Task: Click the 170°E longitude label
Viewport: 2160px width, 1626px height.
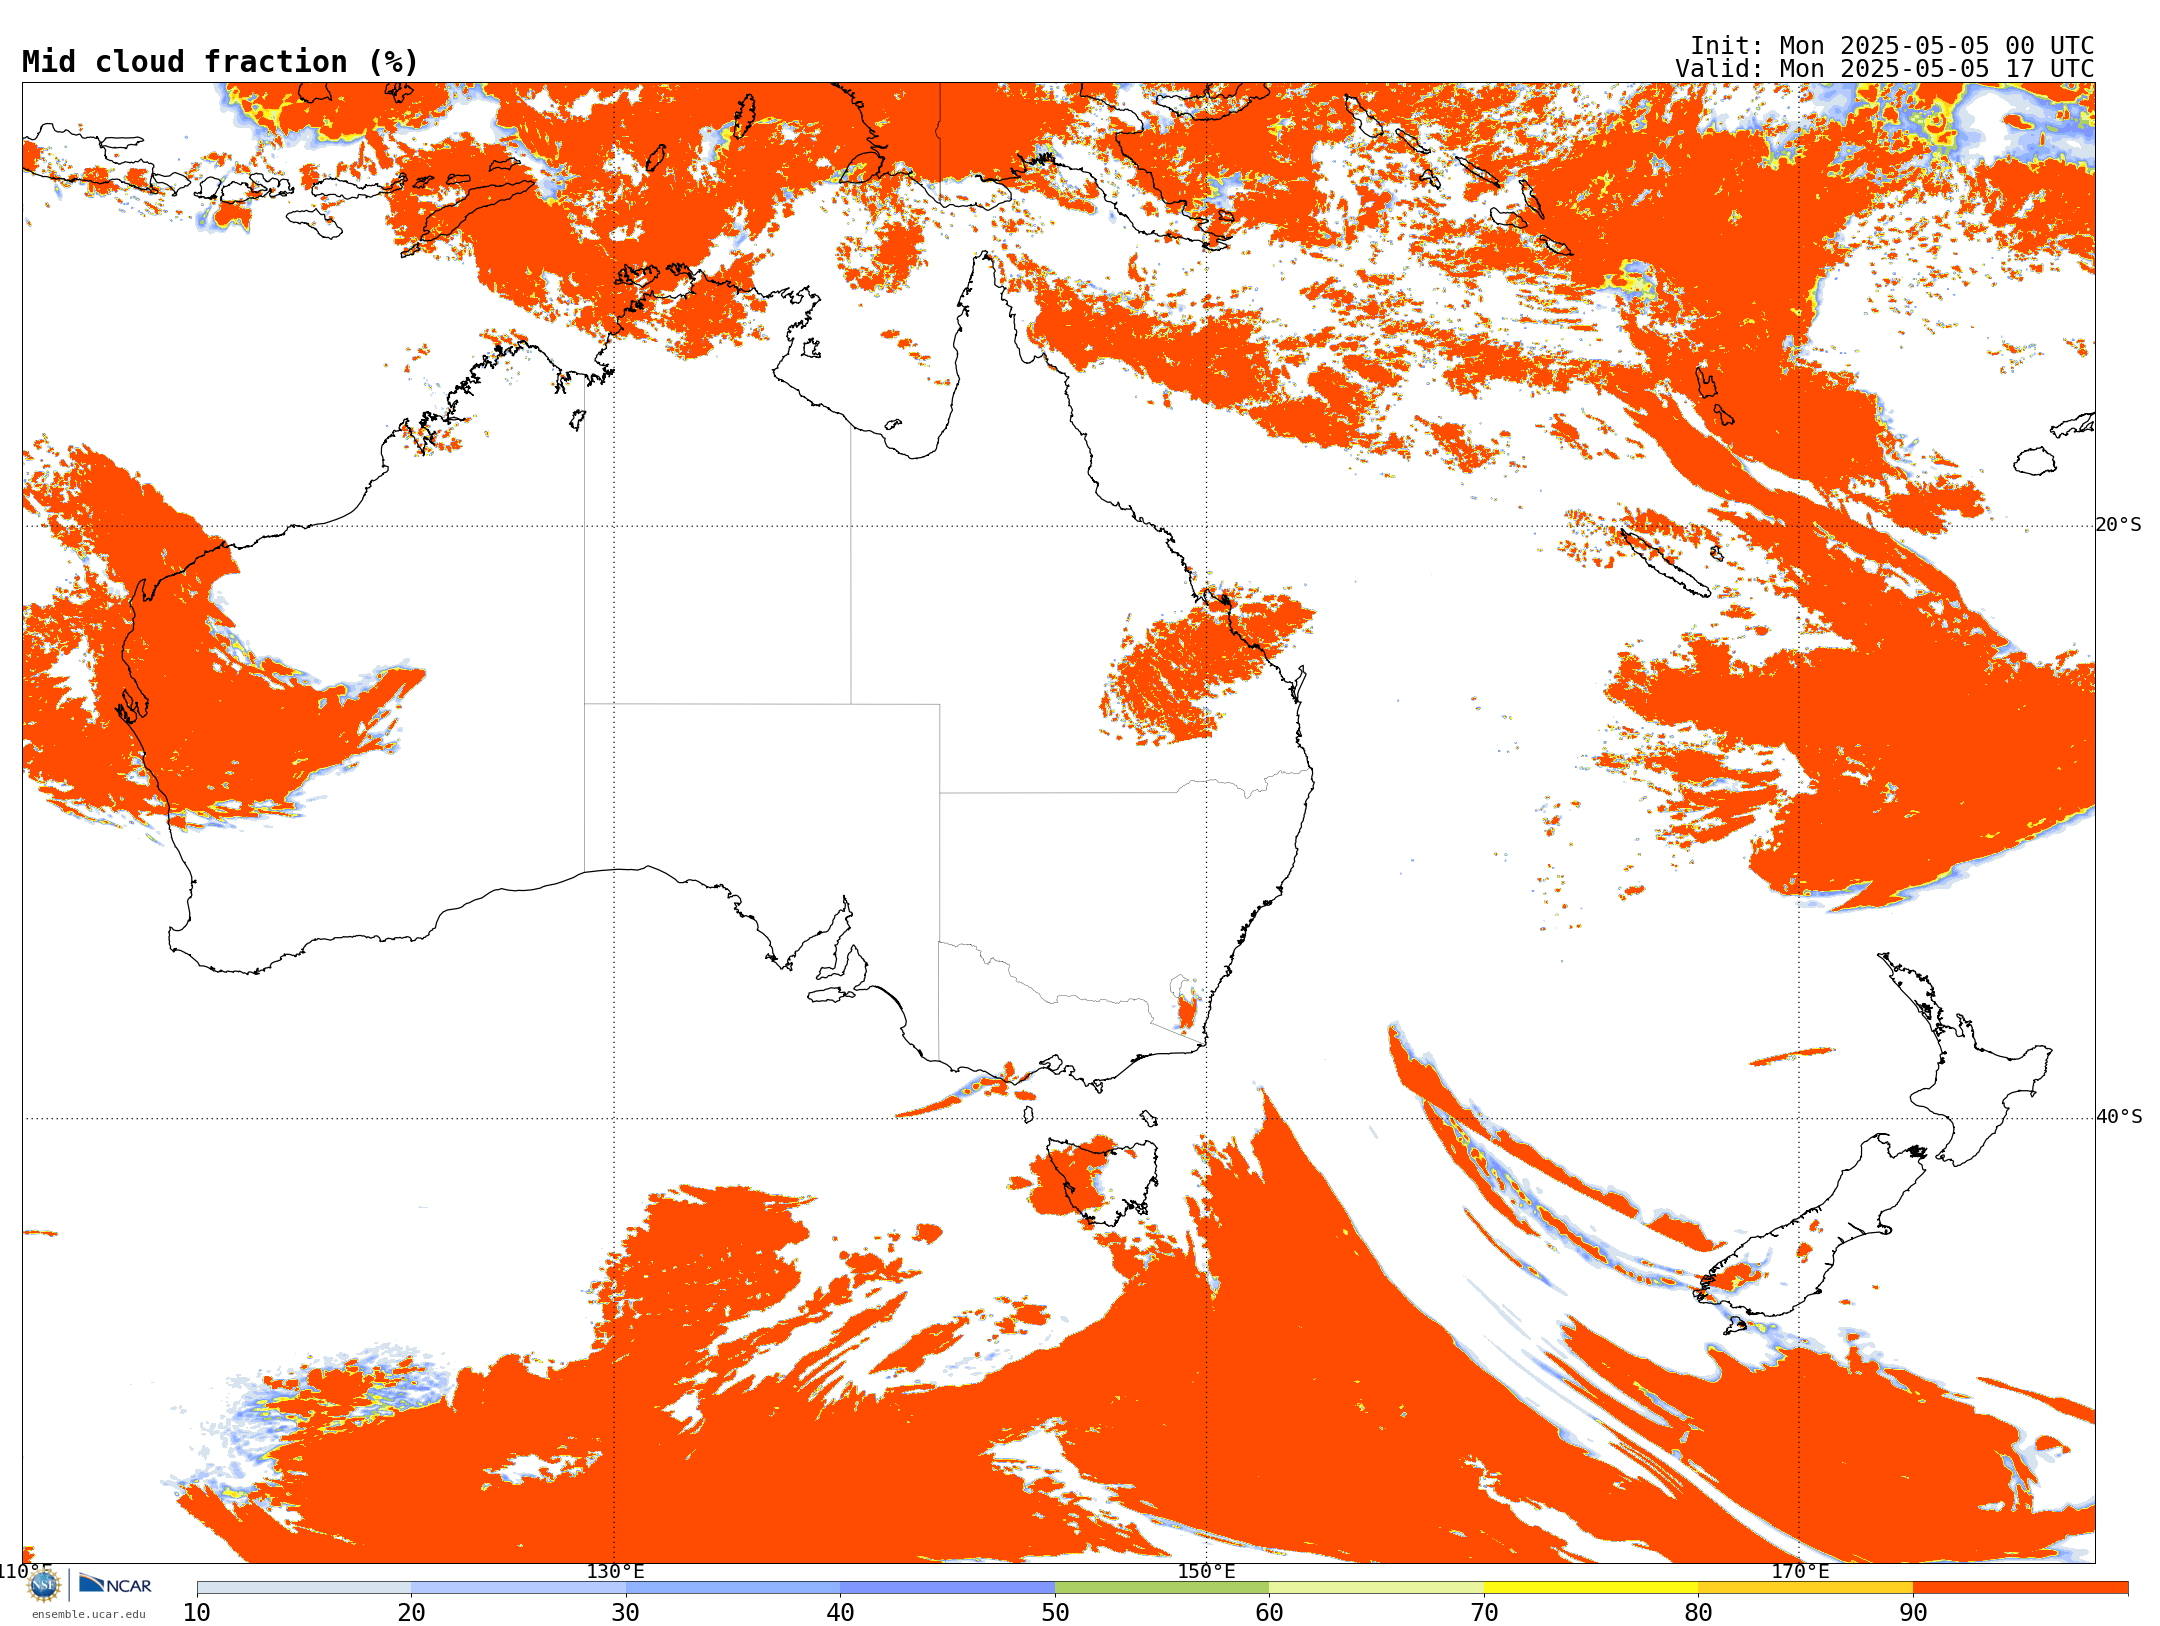Action: pyautogui.click(x=1800, y=1572)
